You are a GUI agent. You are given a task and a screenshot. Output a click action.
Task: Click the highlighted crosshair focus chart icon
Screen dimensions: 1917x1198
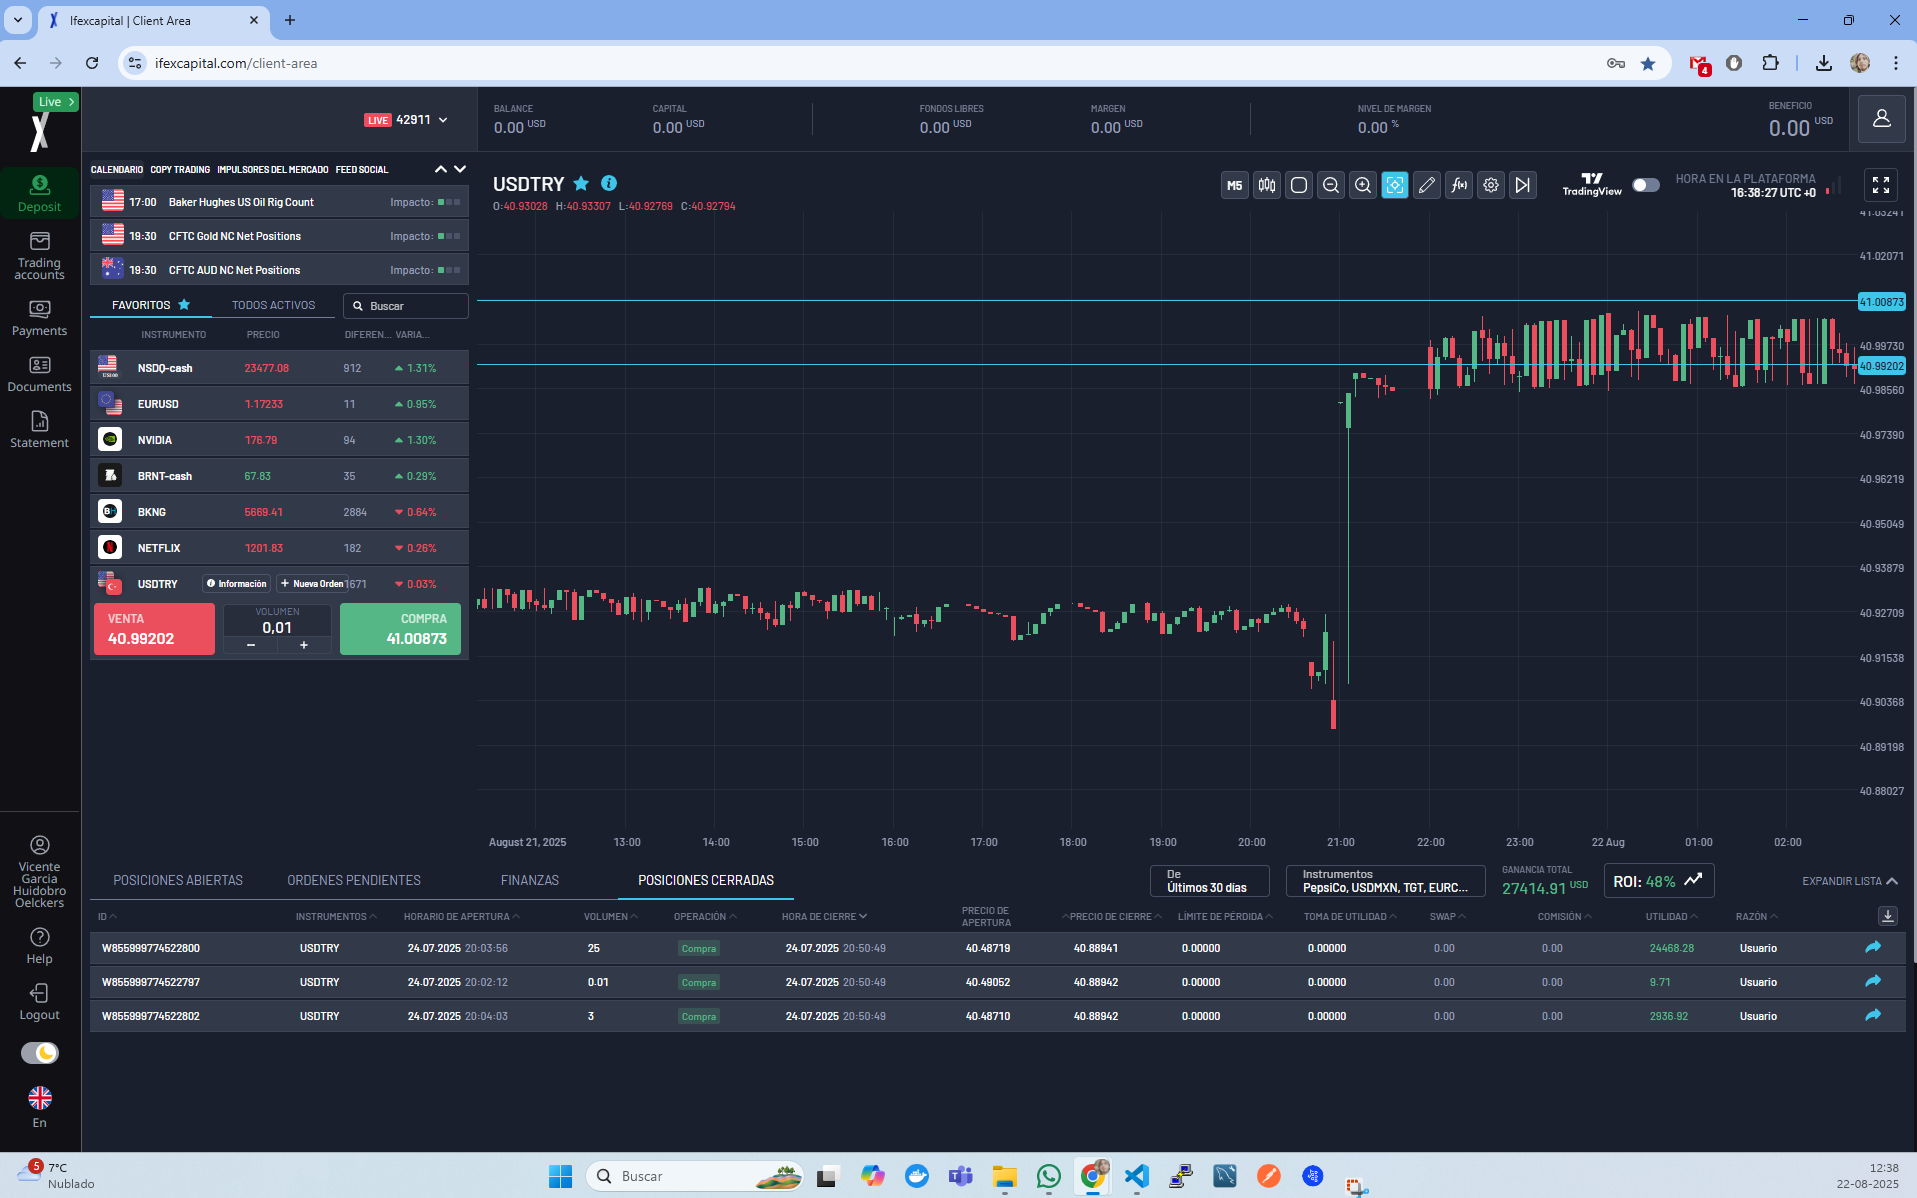pos(1395,185)
